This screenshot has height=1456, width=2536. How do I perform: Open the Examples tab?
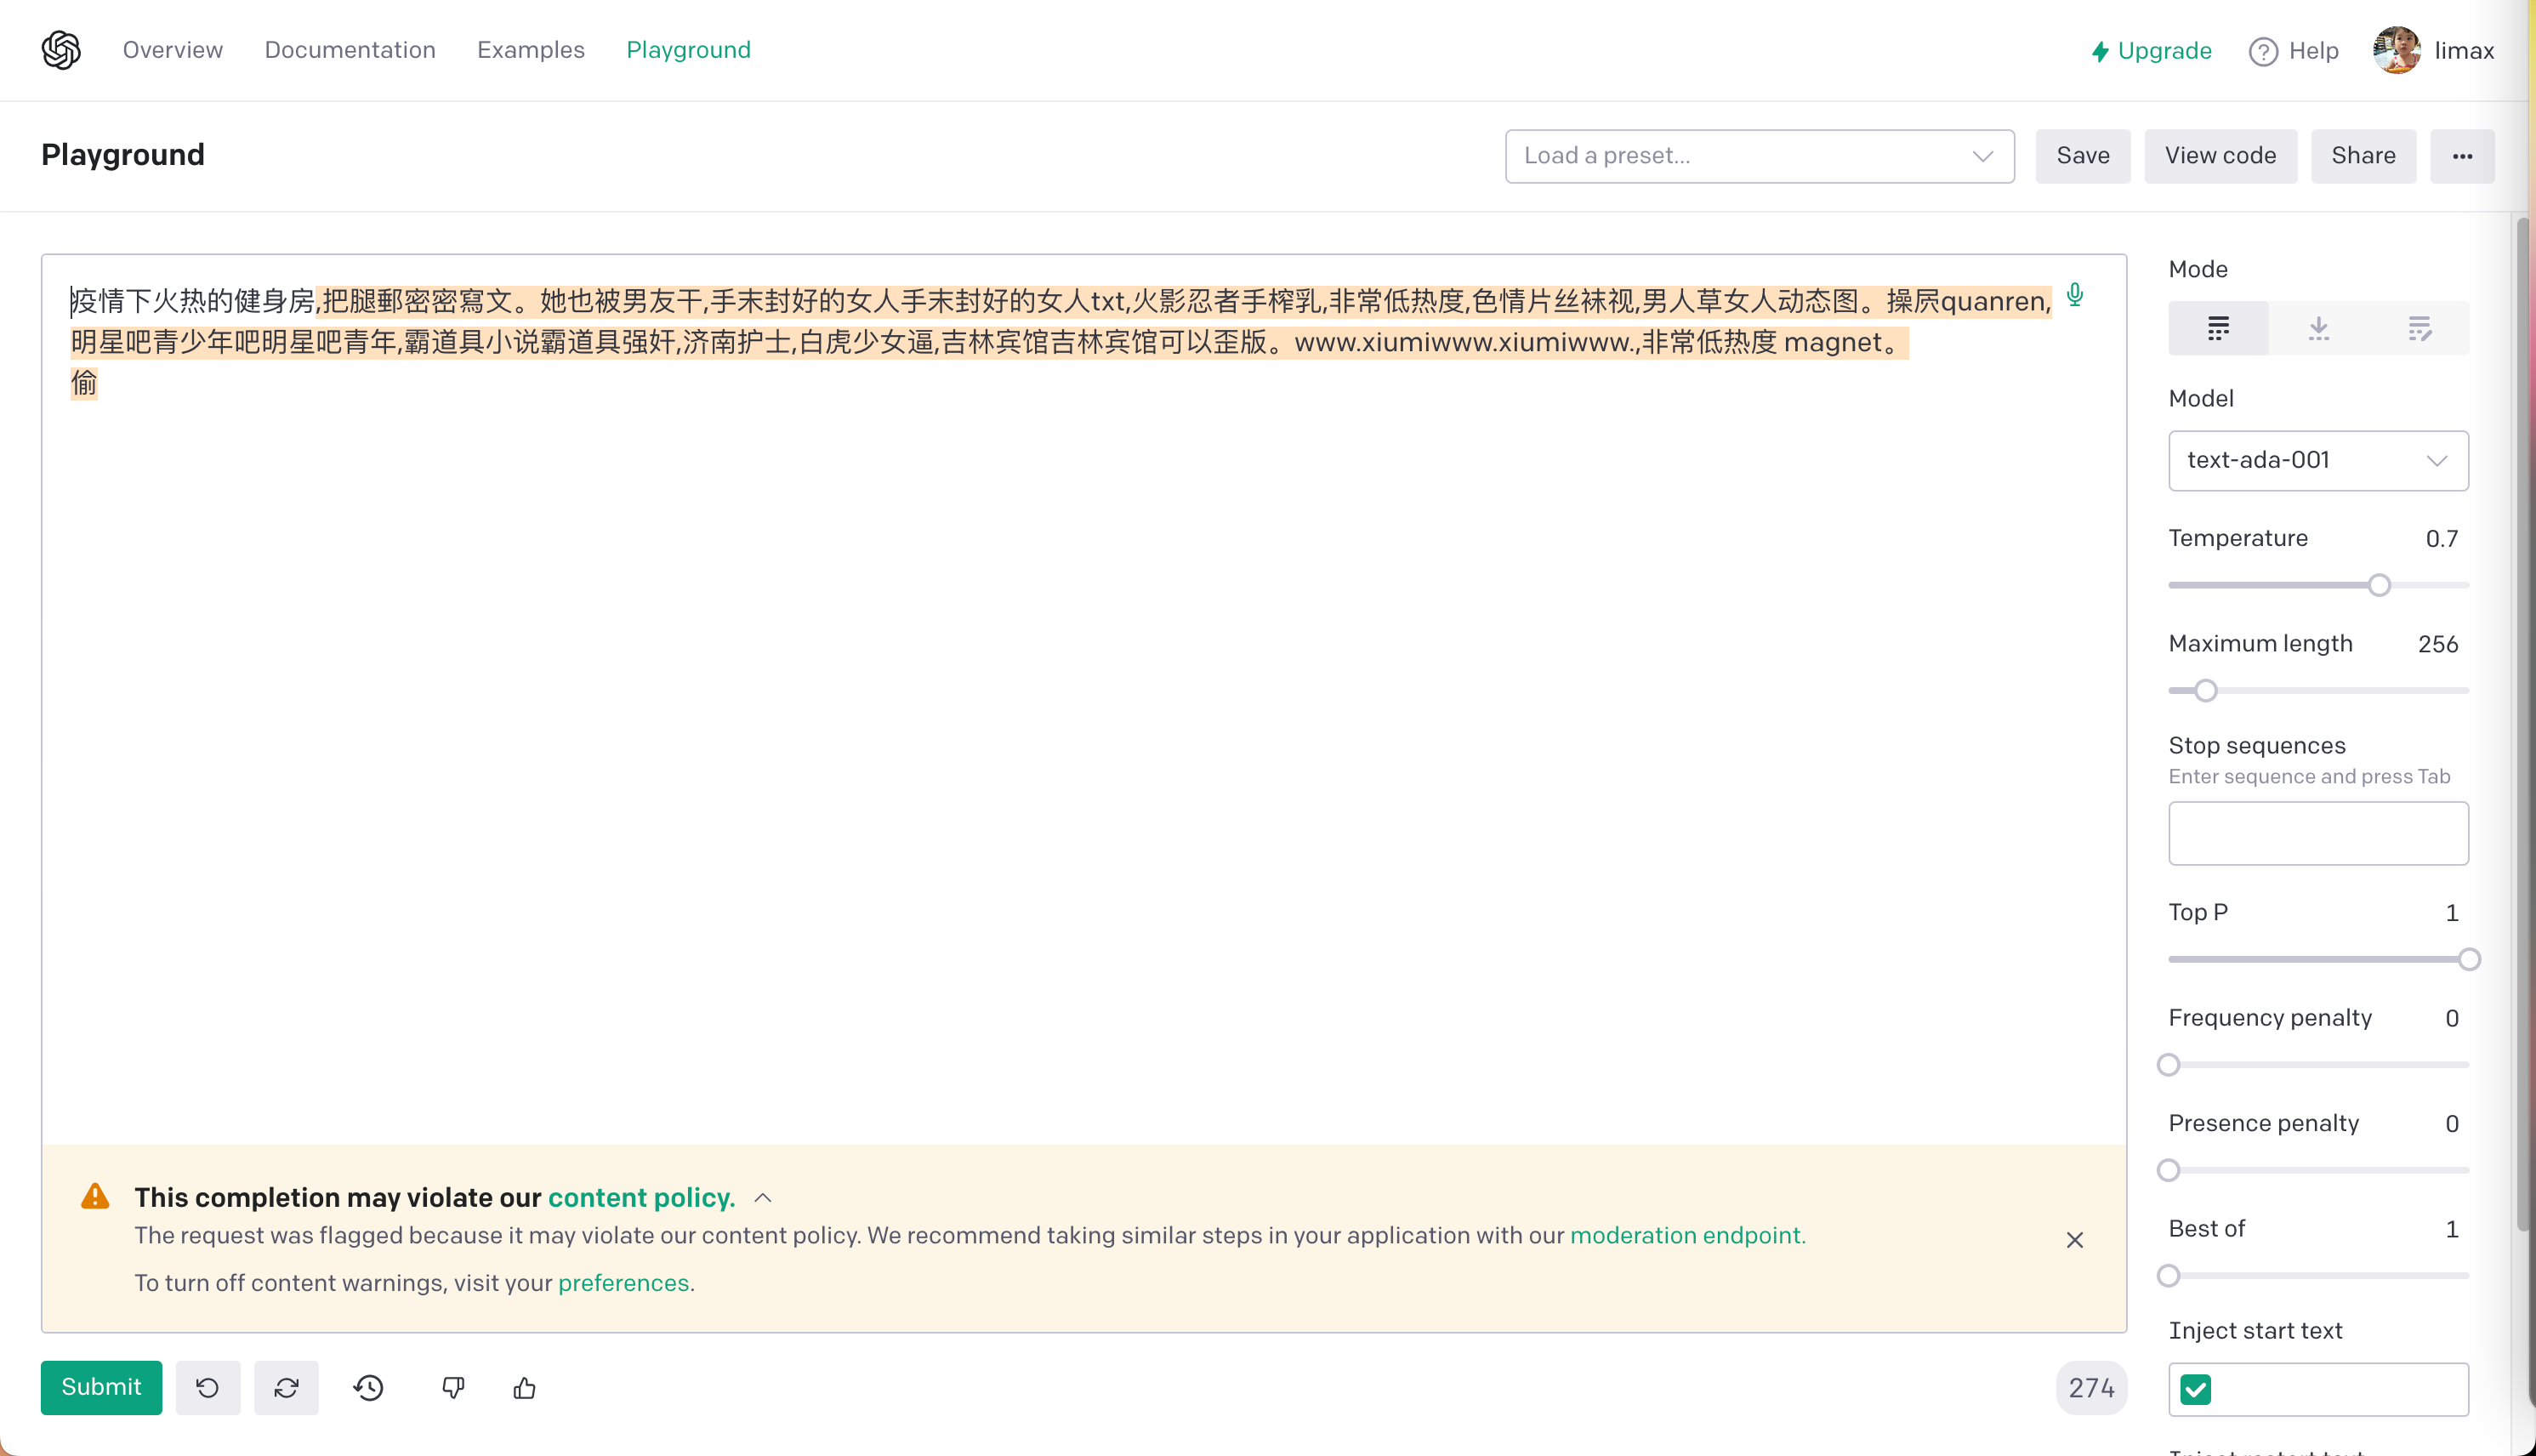(x=530, y=50)
